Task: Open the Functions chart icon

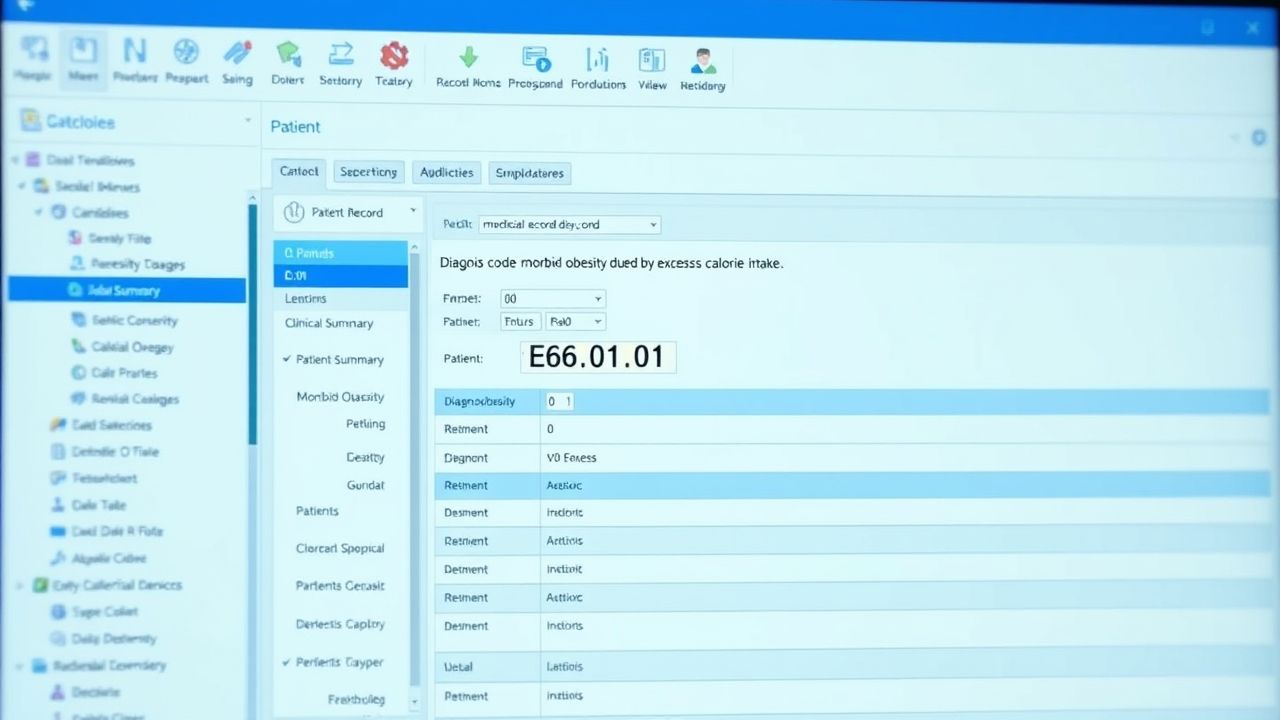Action: tap(598, 58)
